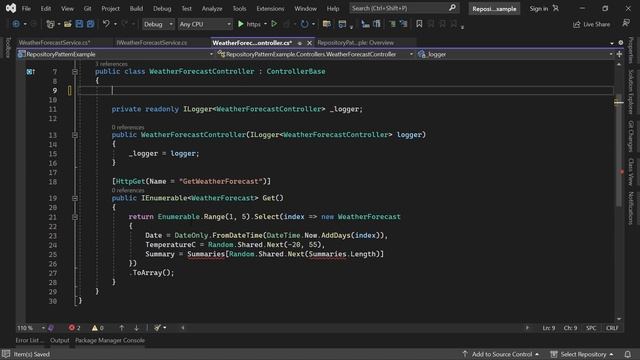Viewport: 640px width, 360px height.
Task: Open the Extensions menu
Action: [x=270, y=8]
